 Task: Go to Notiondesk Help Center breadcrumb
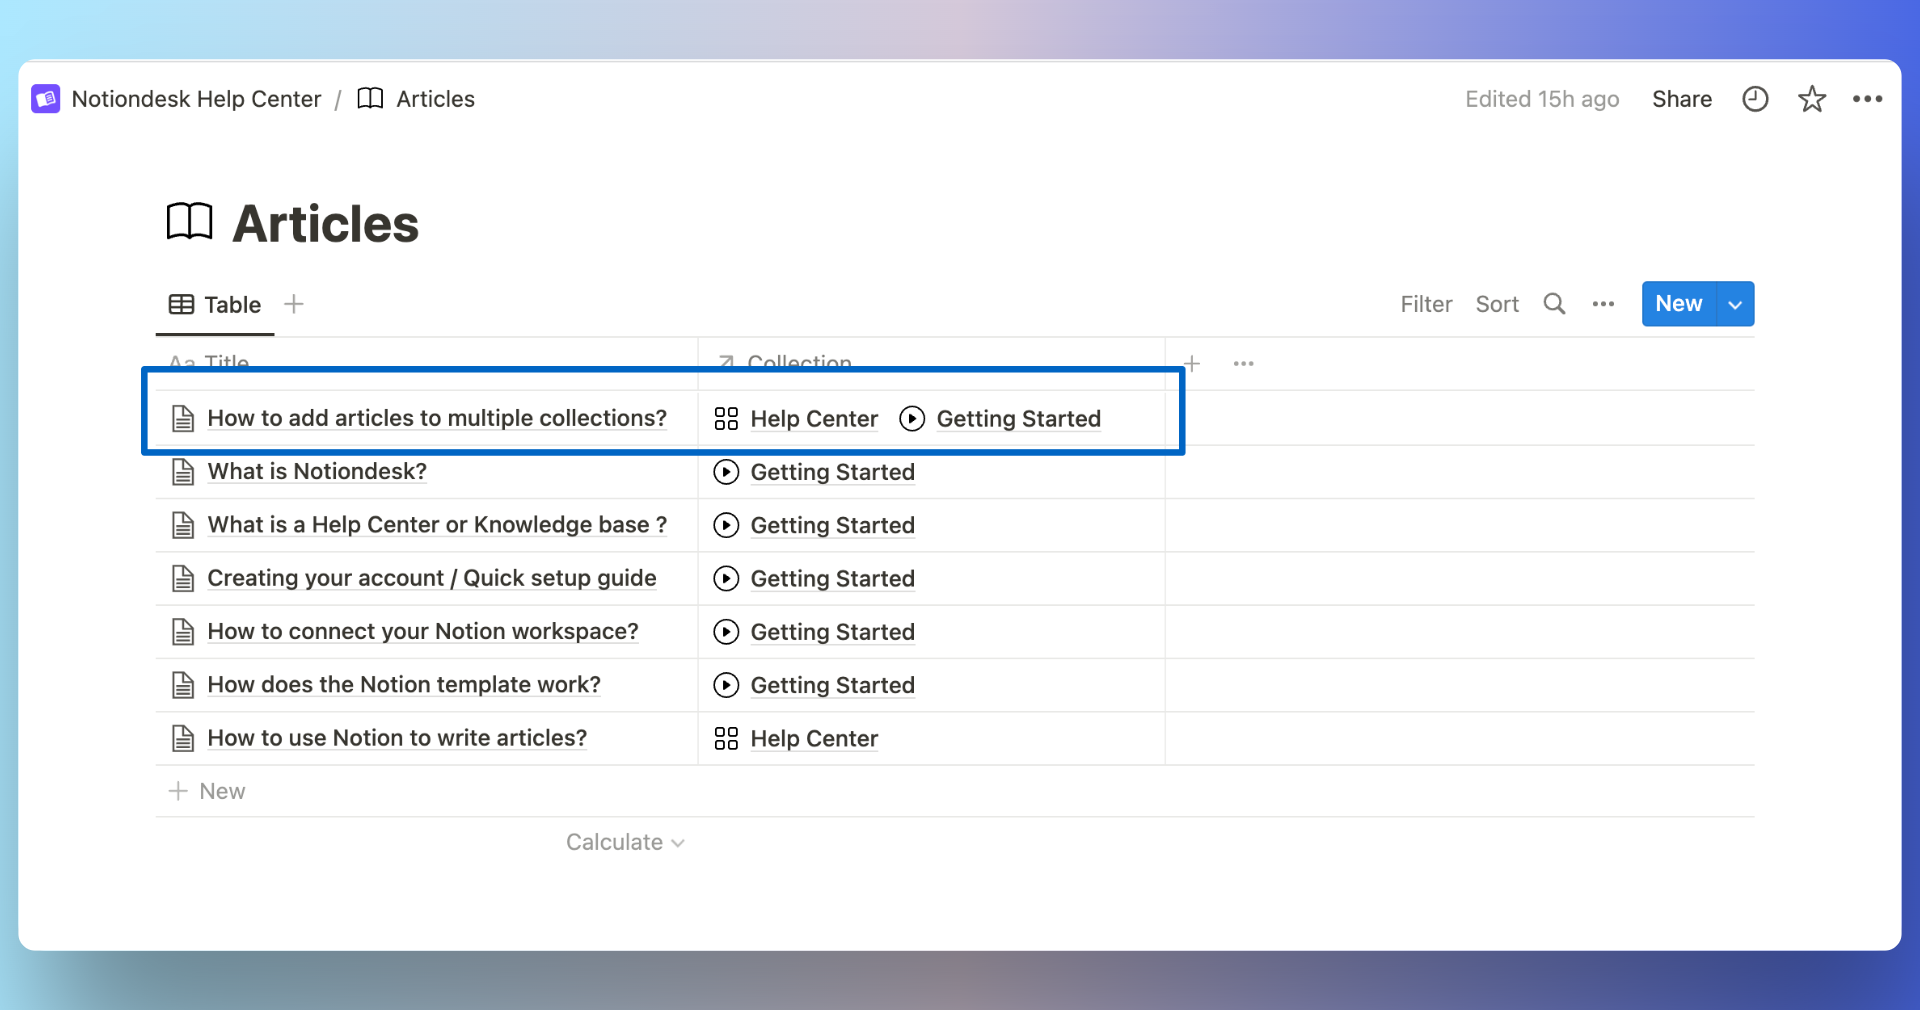196,99
